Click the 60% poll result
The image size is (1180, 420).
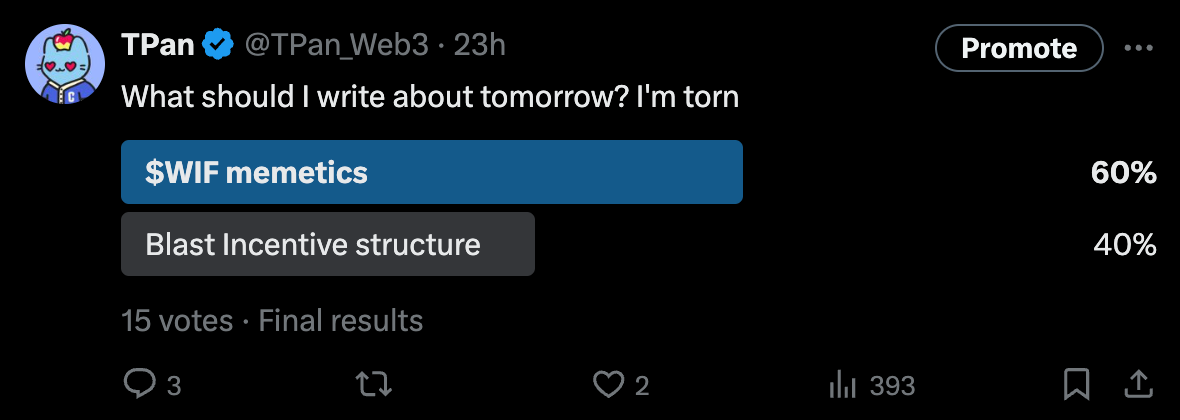click(x=1124, y=173)
